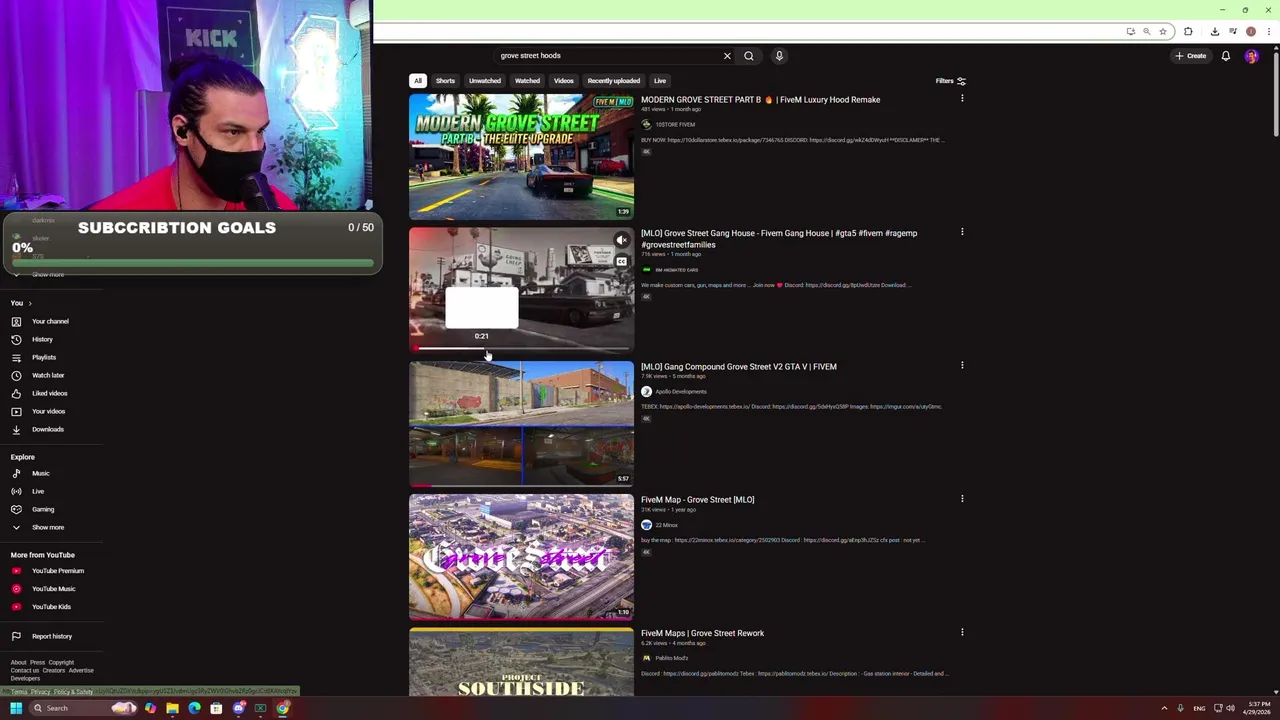Viewport: 1280px width, 720px height.
Task: Open the Modern Grove Street thumbnail
Action: pos(521,157)
